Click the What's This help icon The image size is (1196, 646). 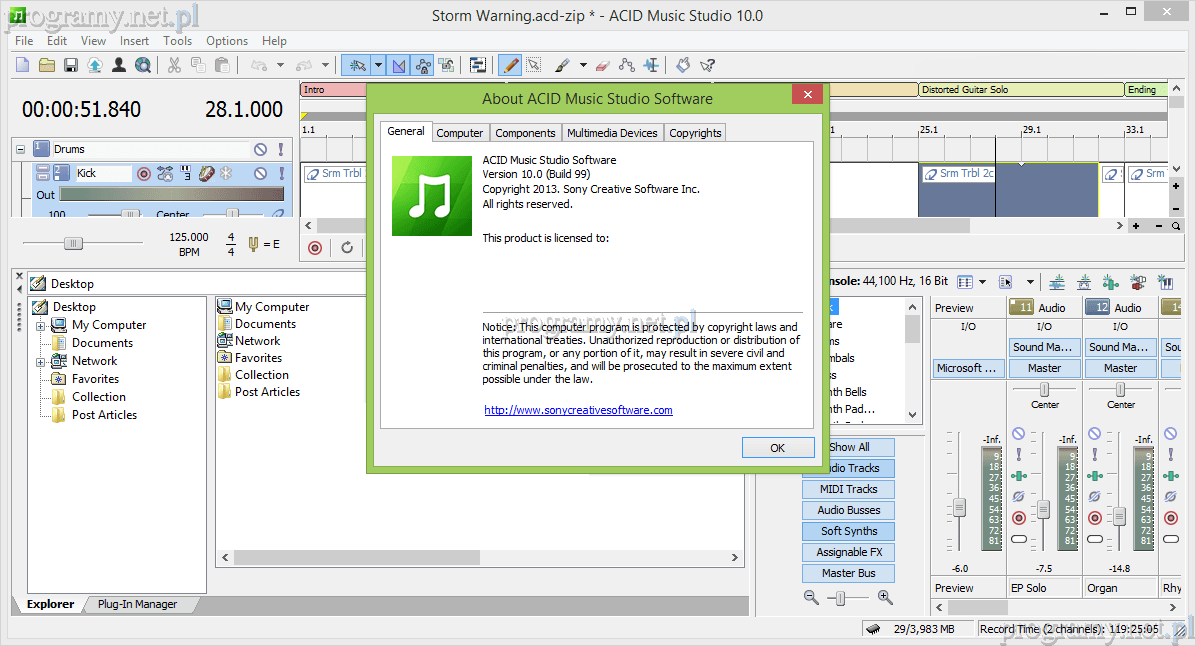(x=707, y=65)
